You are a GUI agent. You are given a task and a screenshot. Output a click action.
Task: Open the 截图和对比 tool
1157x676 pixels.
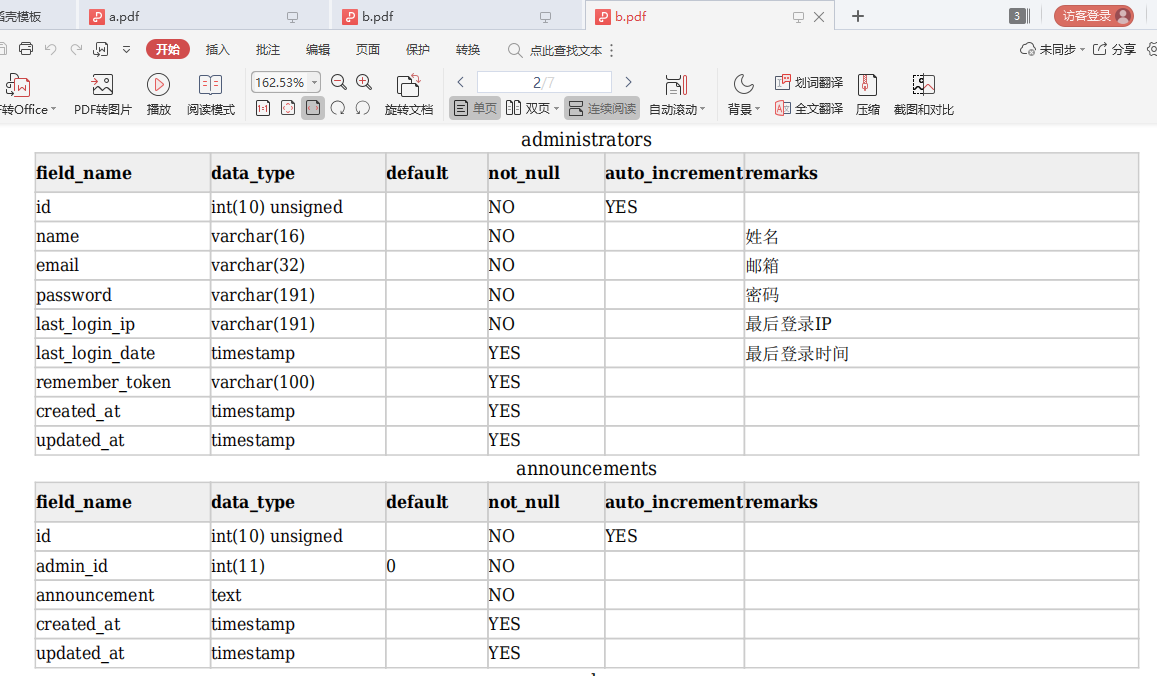(x=923, y=85)
